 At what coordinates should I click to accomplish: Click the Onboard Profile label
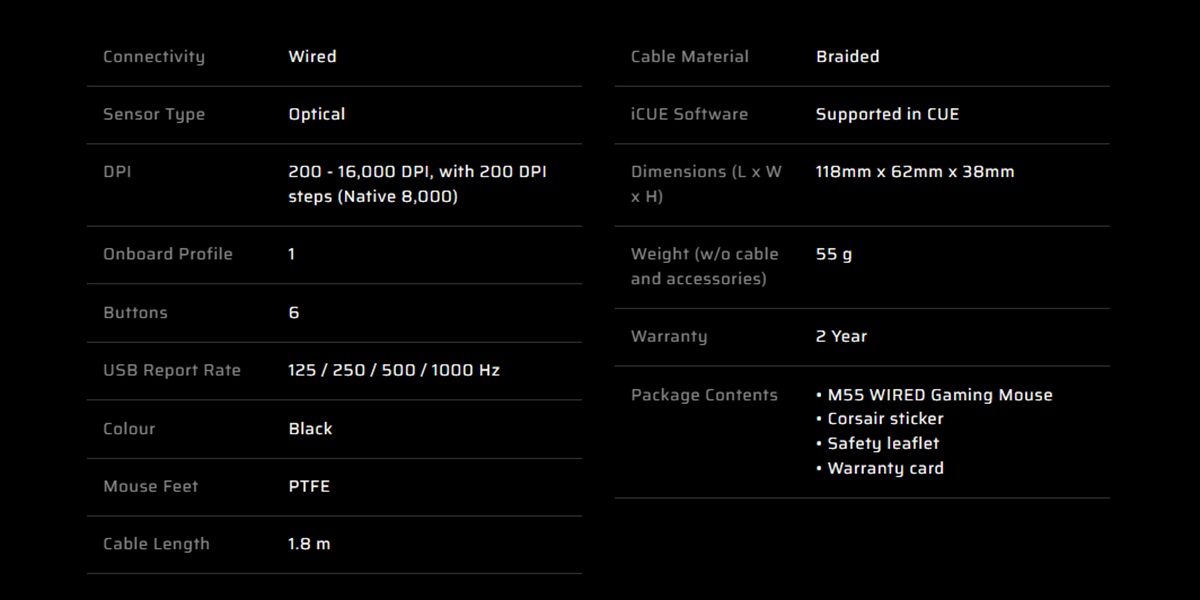[x=168, y=254]
